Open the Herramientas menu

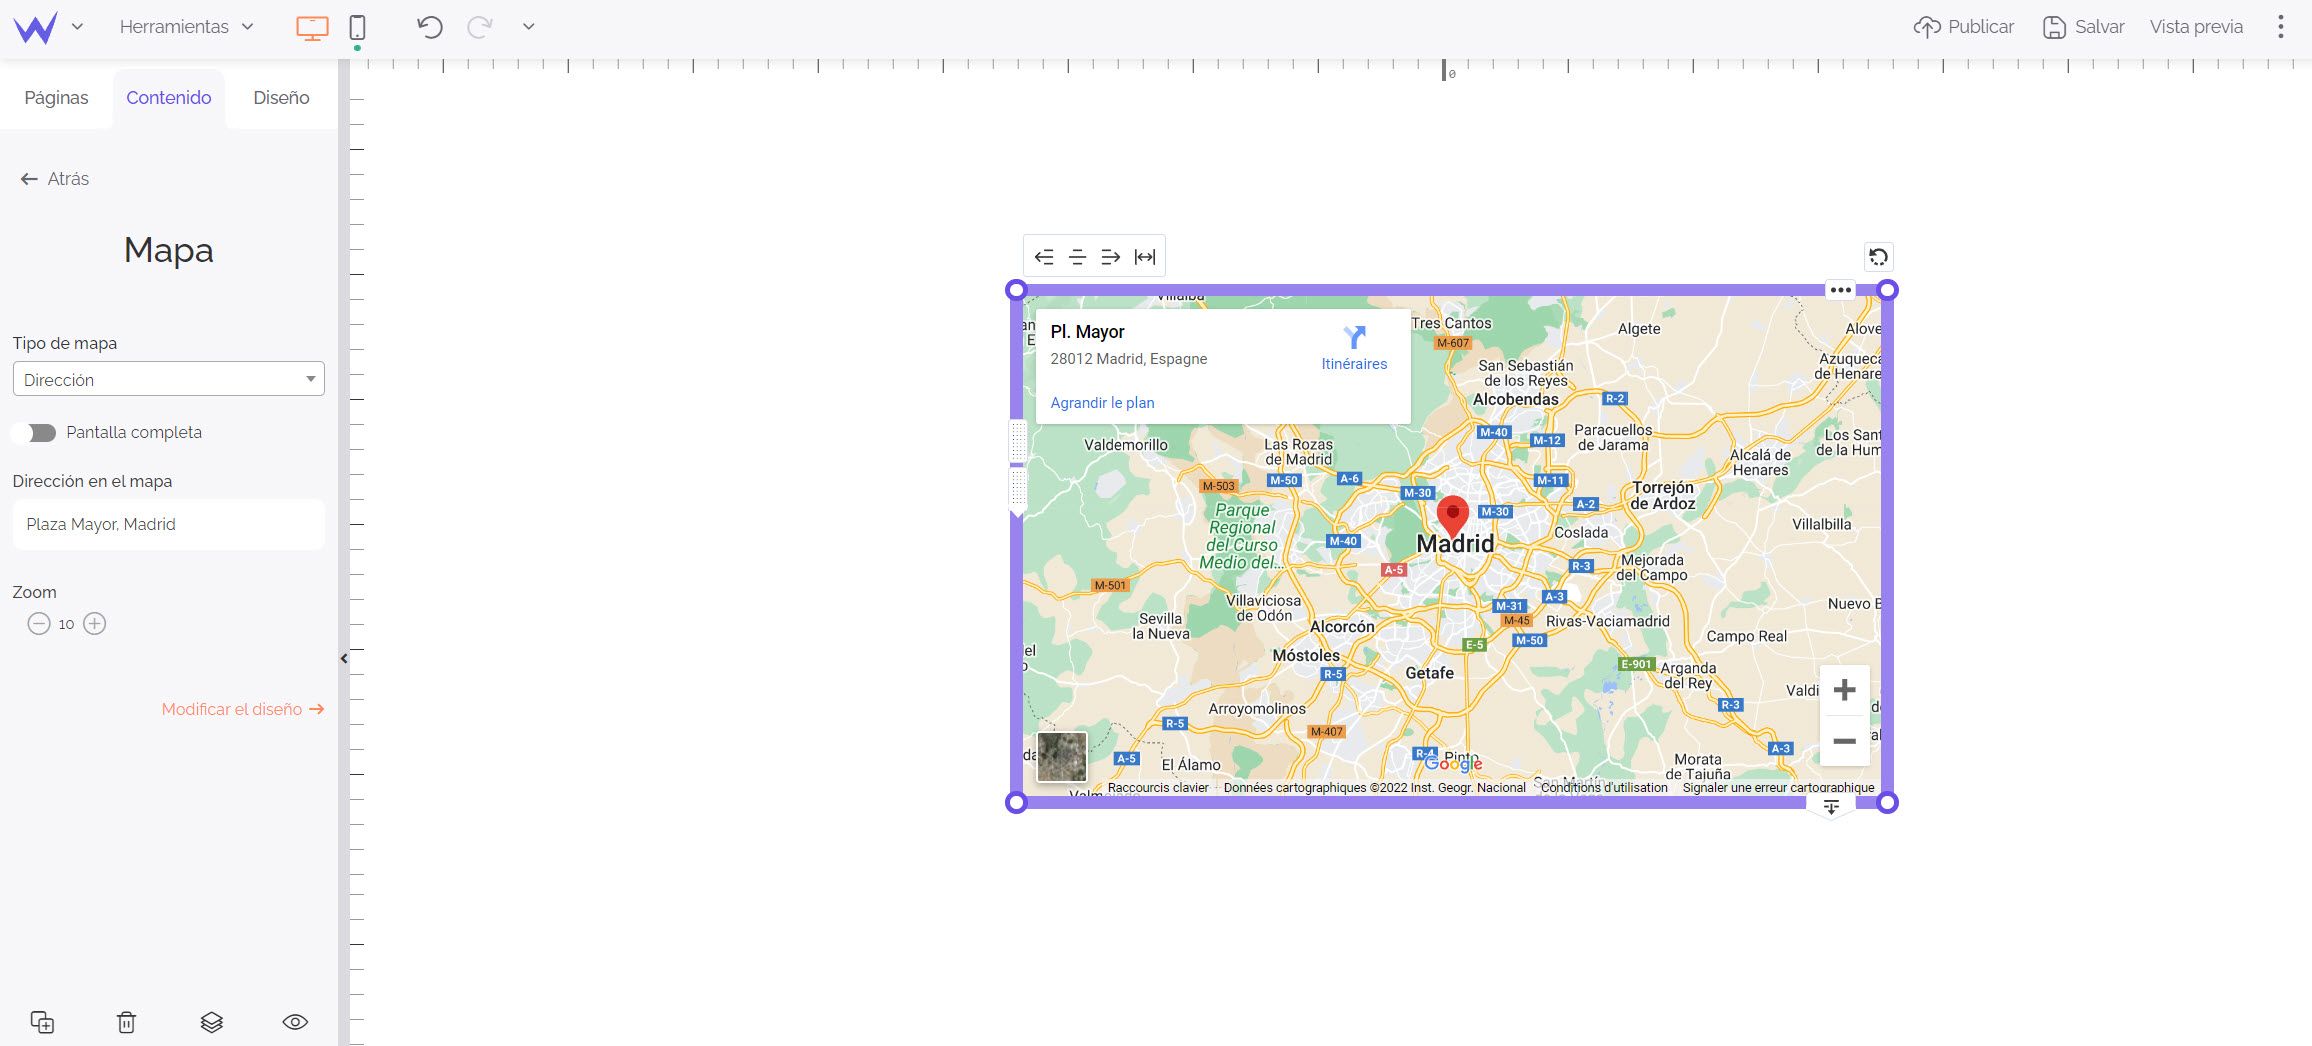pos(186,27)
